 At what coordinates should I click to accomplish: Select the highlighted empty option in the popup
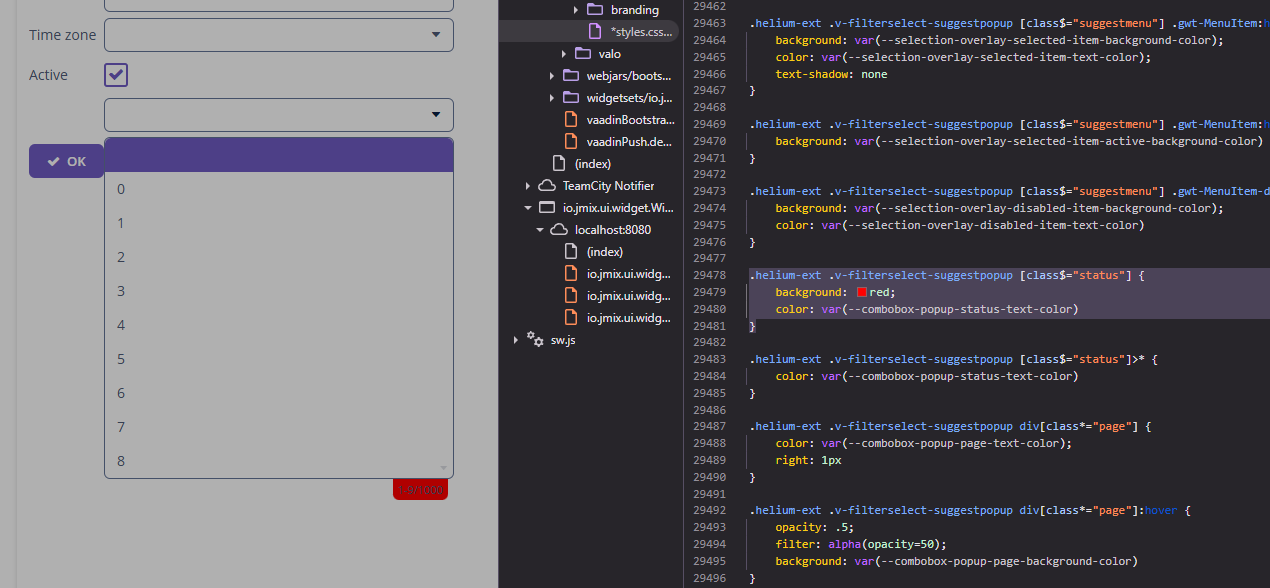point(279,155)
